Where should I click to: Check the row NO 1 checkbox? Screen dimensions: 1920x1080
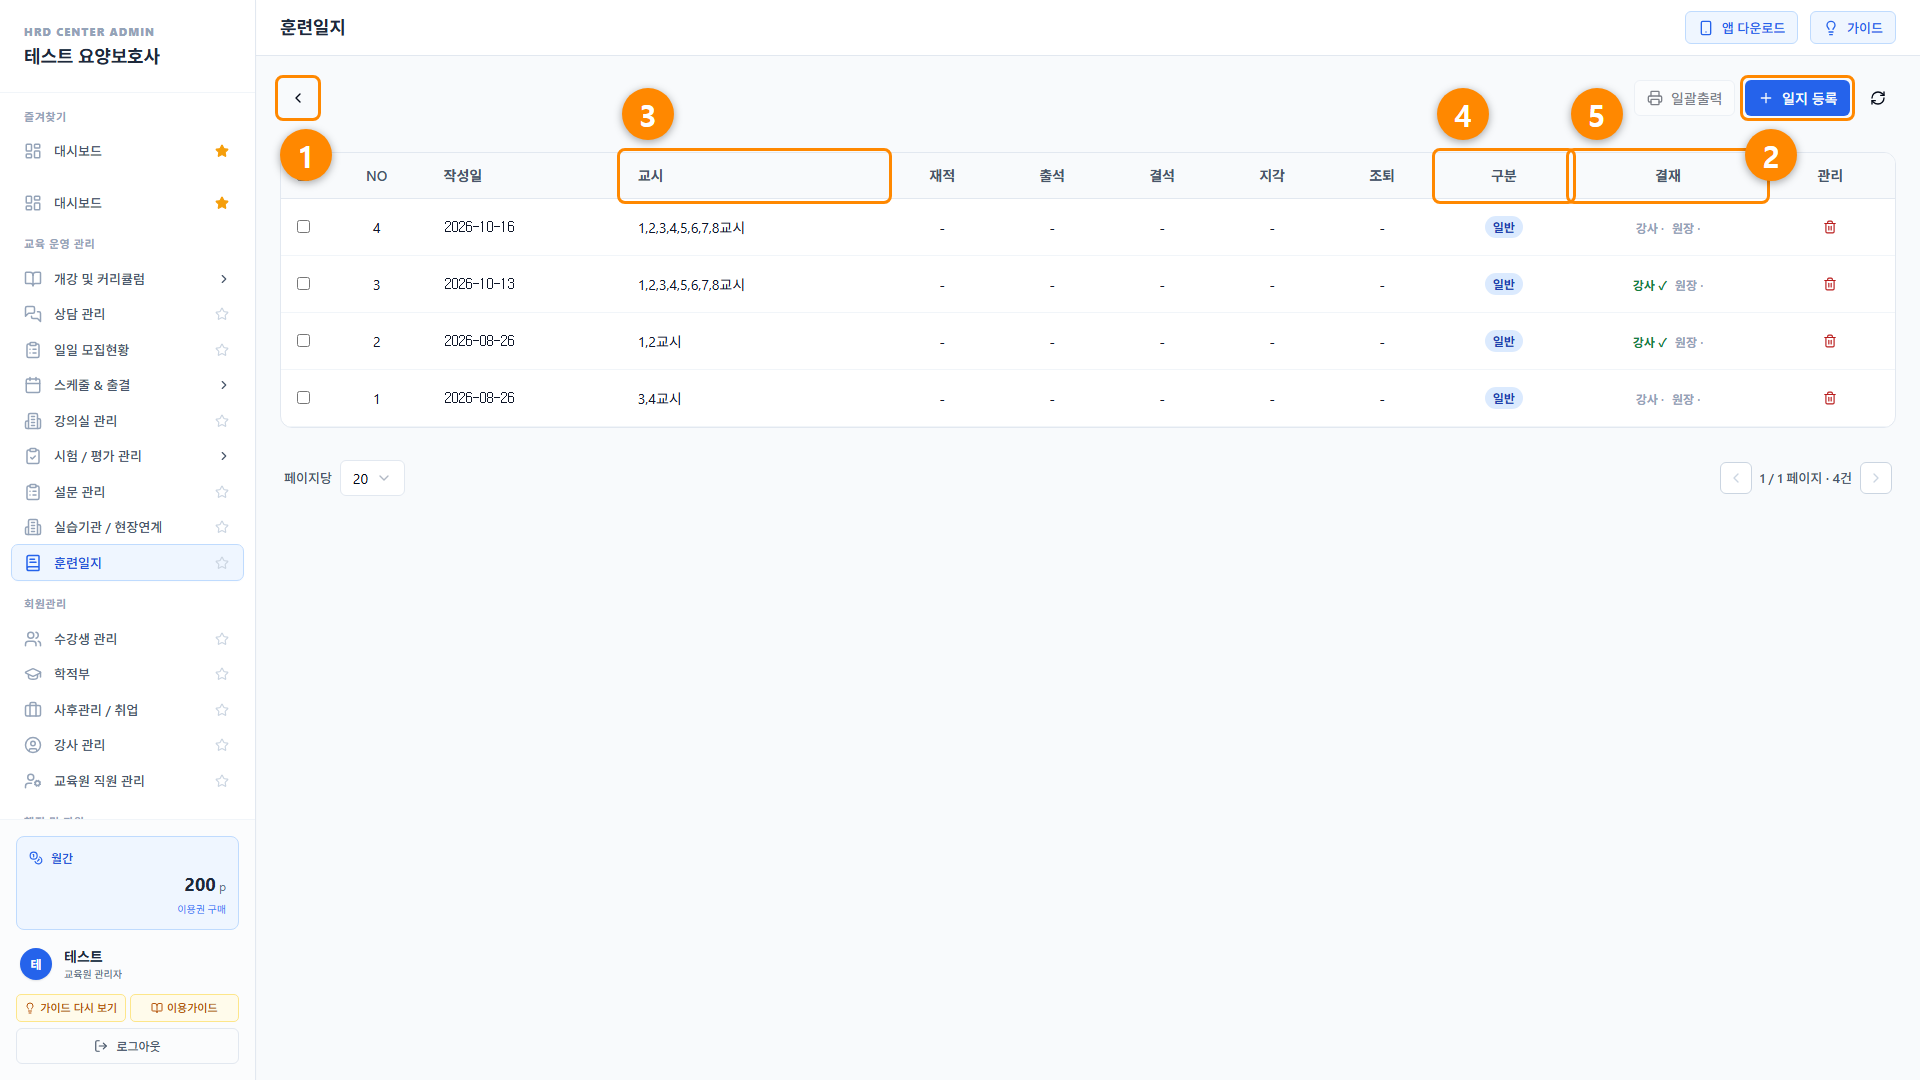point(303,398)
